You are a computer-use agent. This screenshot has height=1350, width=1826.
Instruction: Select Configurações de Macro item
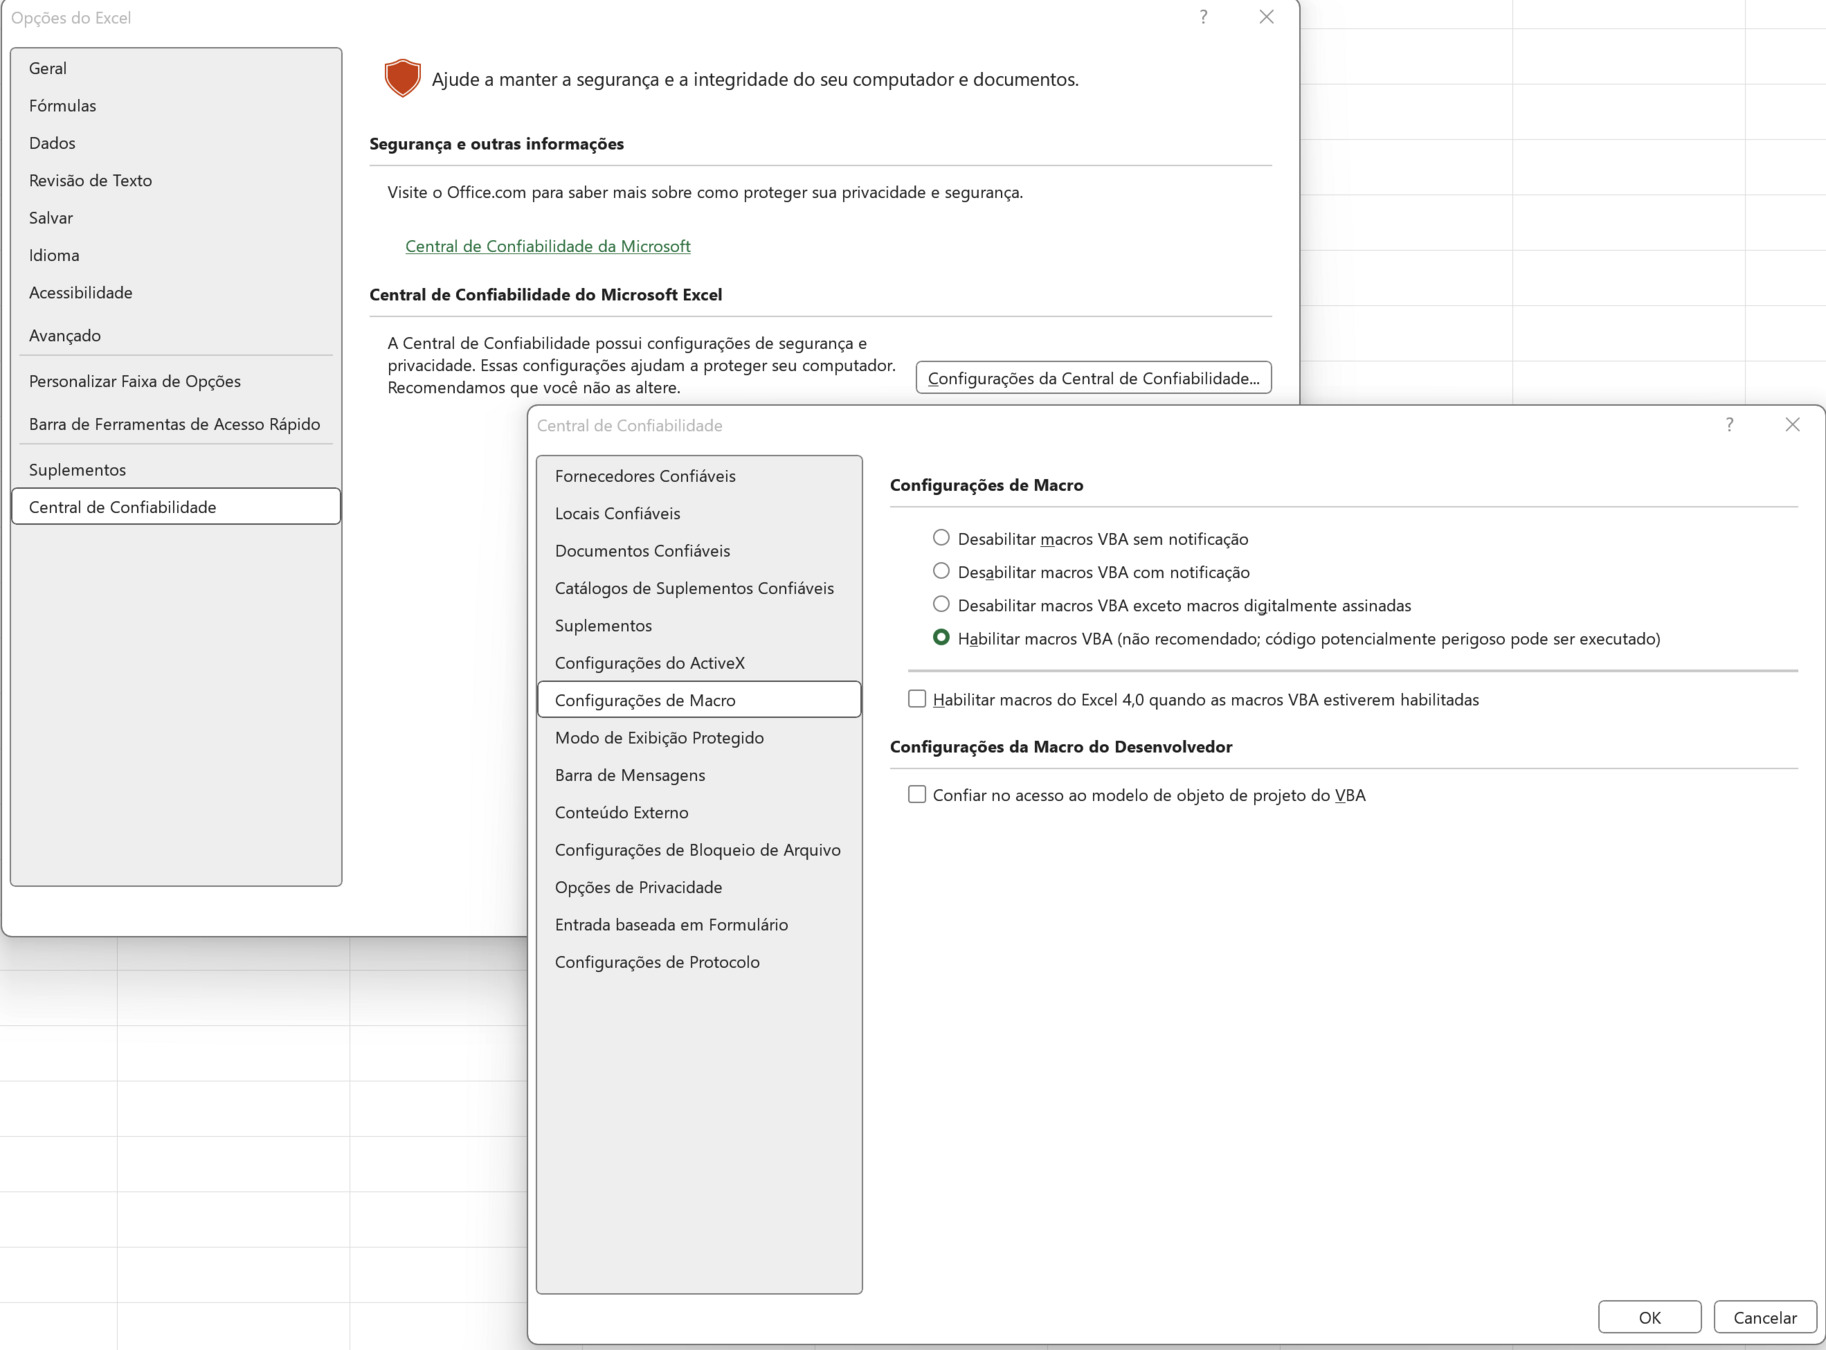pos(699,700)
